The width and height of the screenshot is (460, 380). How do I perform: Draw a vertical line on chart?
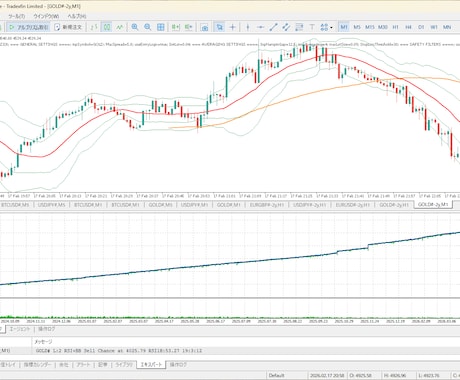click(248, 27)
